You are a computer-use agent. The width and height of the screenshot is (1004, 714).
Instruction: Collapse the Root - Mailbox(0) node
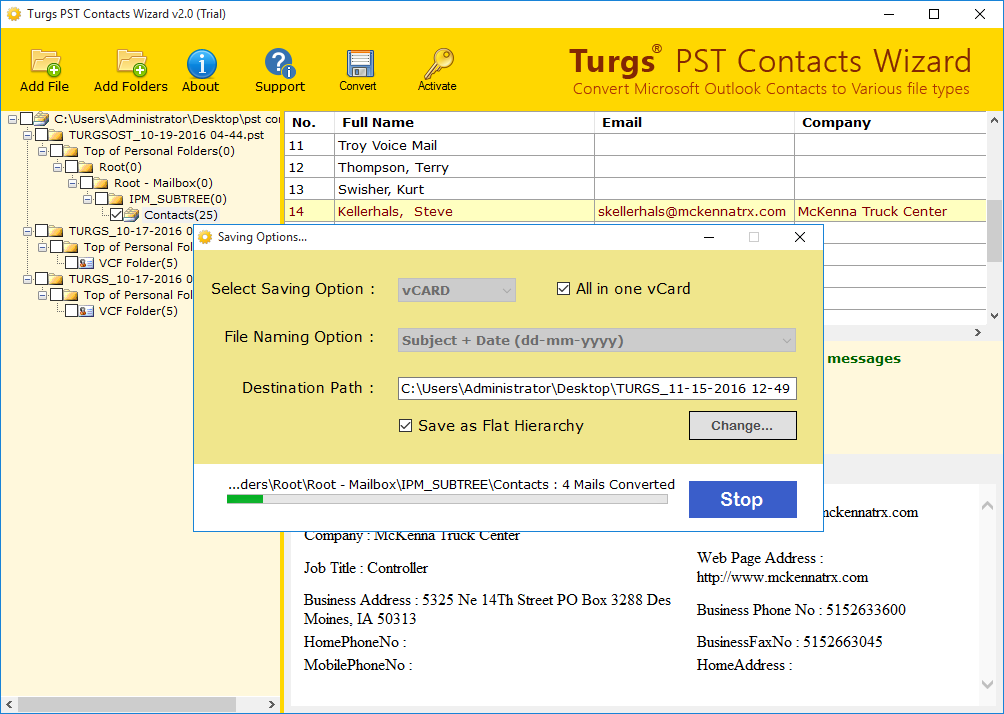click(x=72, y=183)
